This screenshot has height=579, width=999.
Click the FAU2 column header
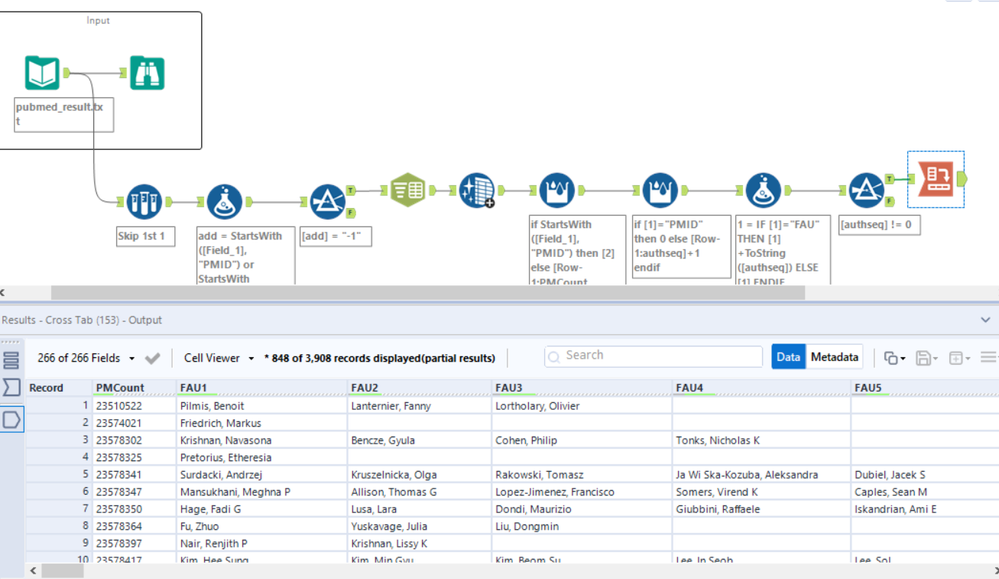pos(419,388)
